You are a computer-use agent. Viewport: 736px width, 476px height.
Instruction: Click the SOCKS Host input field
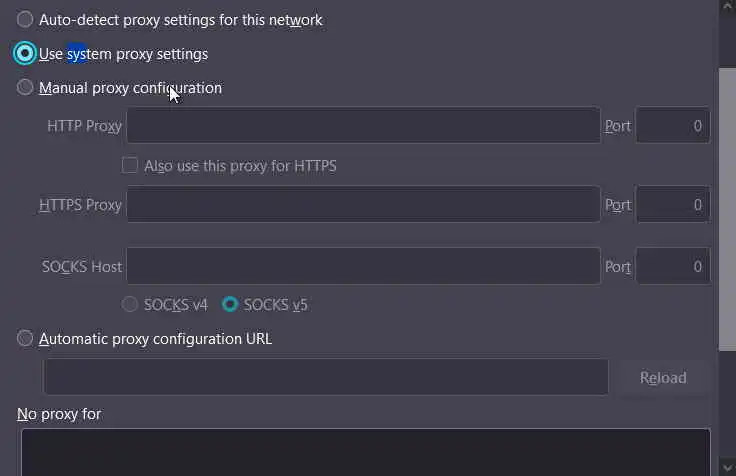click(x=363, y=266)
